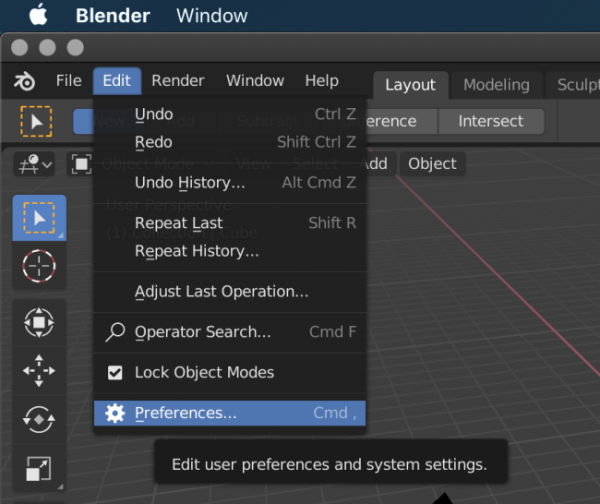Click the Object Mode icon in header
Image resolution: width=600 pixels, height=504 pixels.
[82, 164]
